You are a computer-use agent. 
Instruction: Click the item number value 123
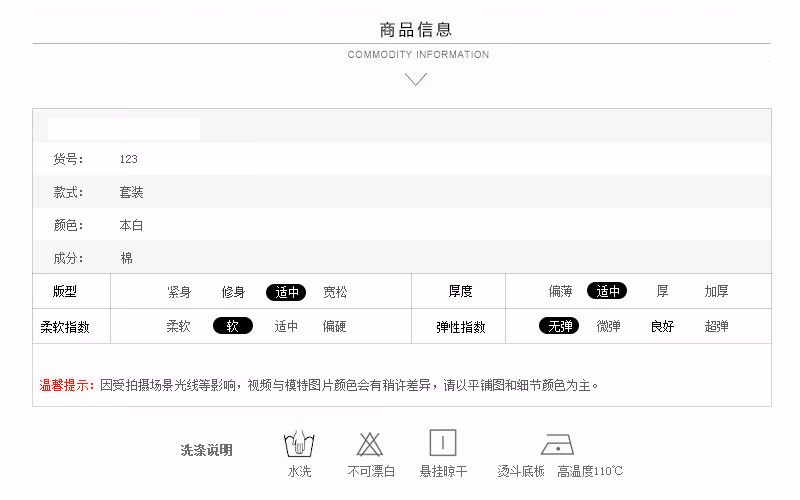[128, 159]
